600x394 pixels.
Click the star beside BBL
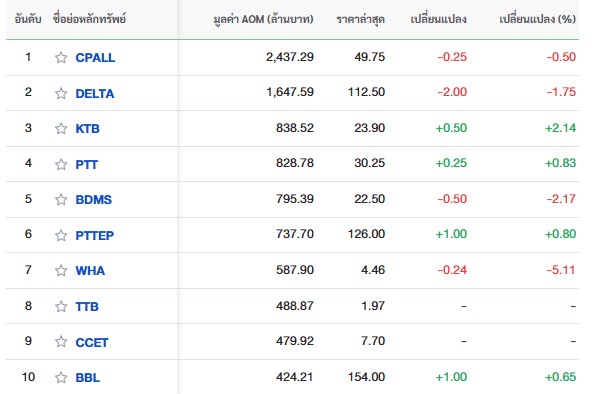click(61, 378)
